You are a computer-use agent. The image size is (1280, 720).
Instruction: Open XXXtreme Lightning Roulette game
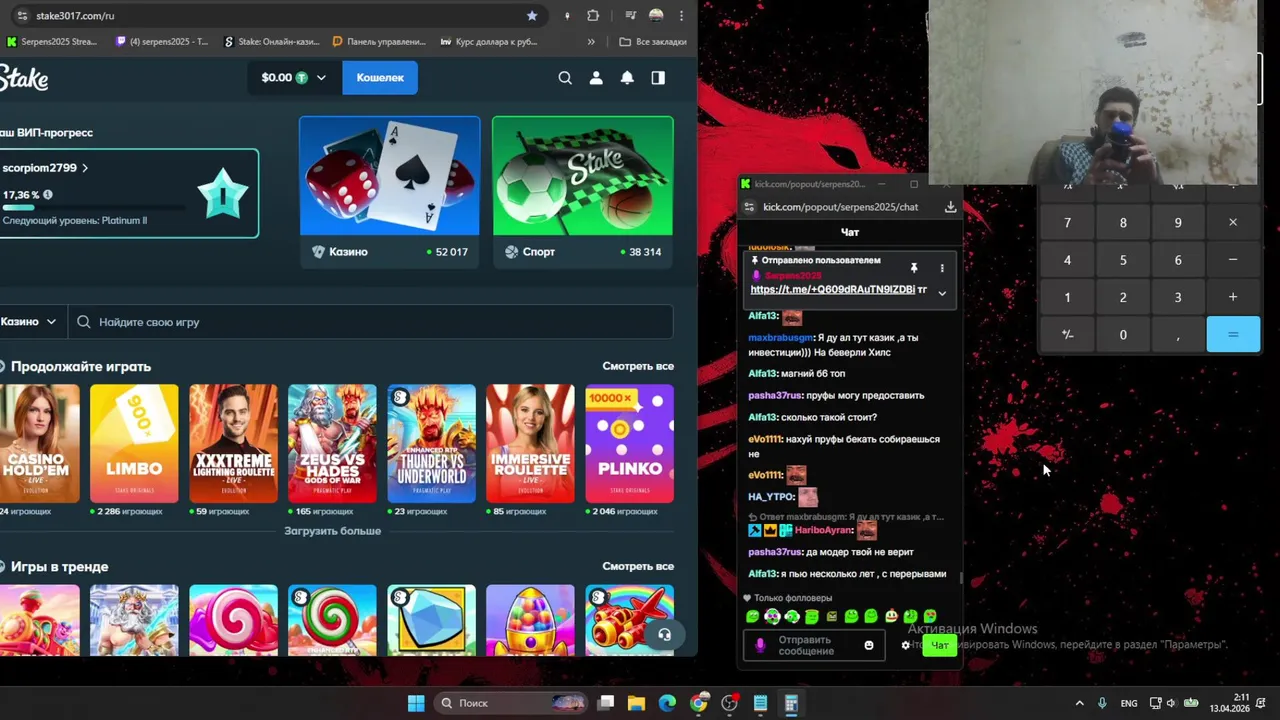233,443
